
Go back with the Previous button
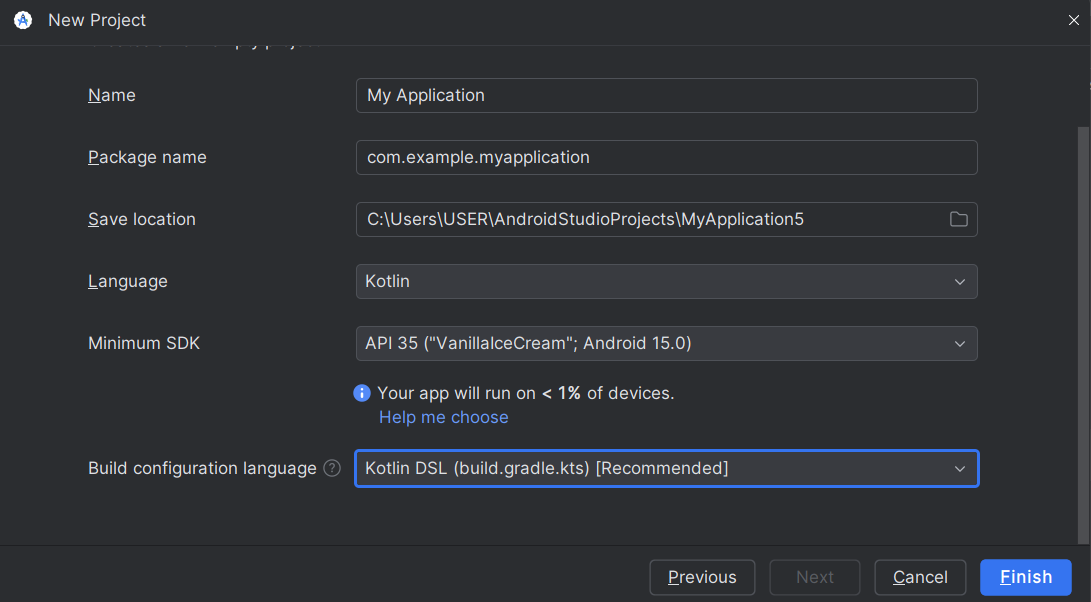(x=702, y=577)
